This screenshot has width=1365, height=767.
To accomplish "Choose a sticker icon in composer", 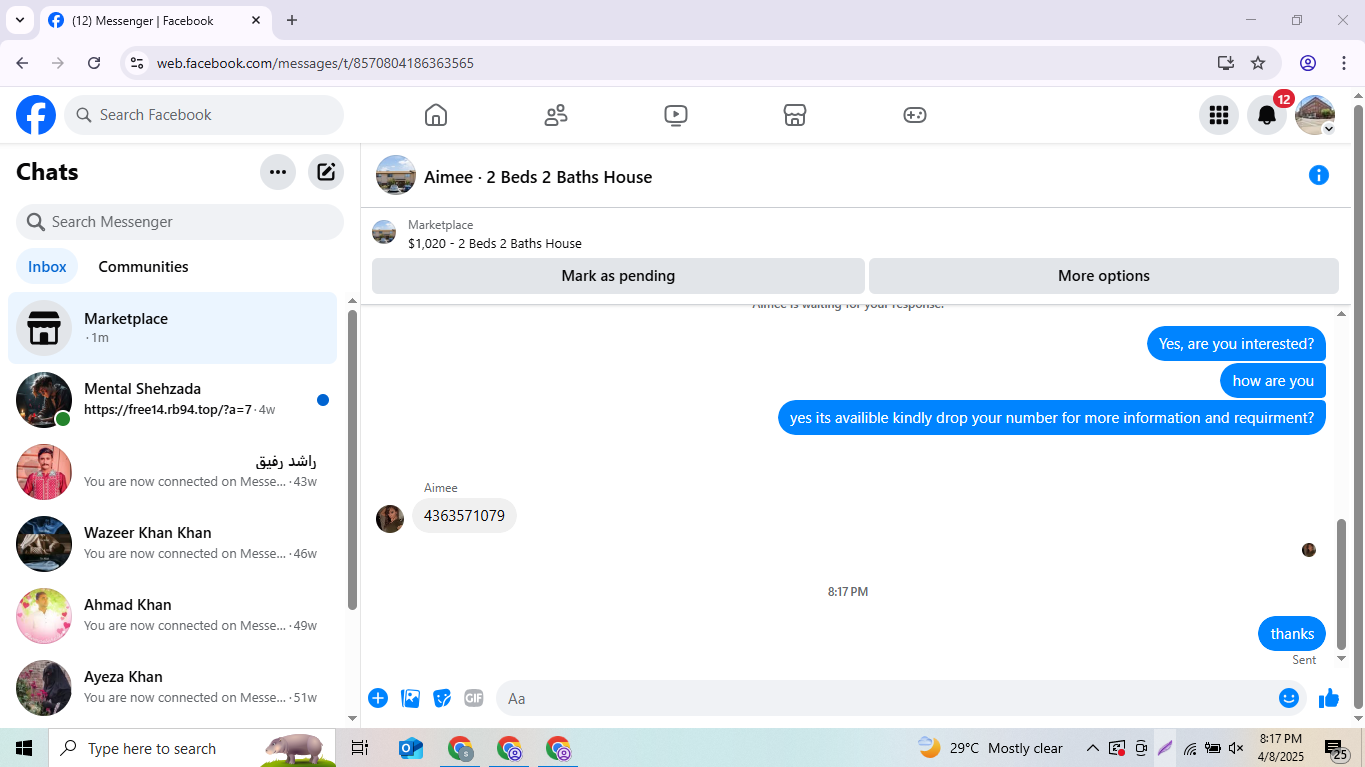I will pos(442,698).
